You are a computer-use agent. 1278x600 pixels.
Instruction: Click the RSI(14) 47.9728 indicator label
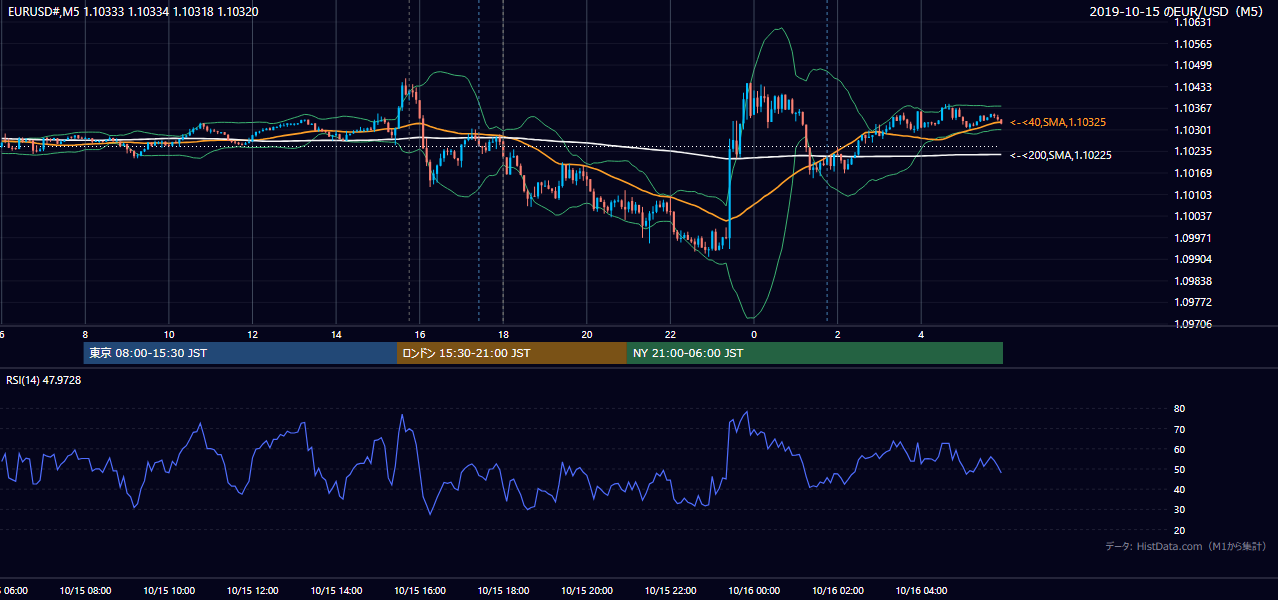click(43, 380)
